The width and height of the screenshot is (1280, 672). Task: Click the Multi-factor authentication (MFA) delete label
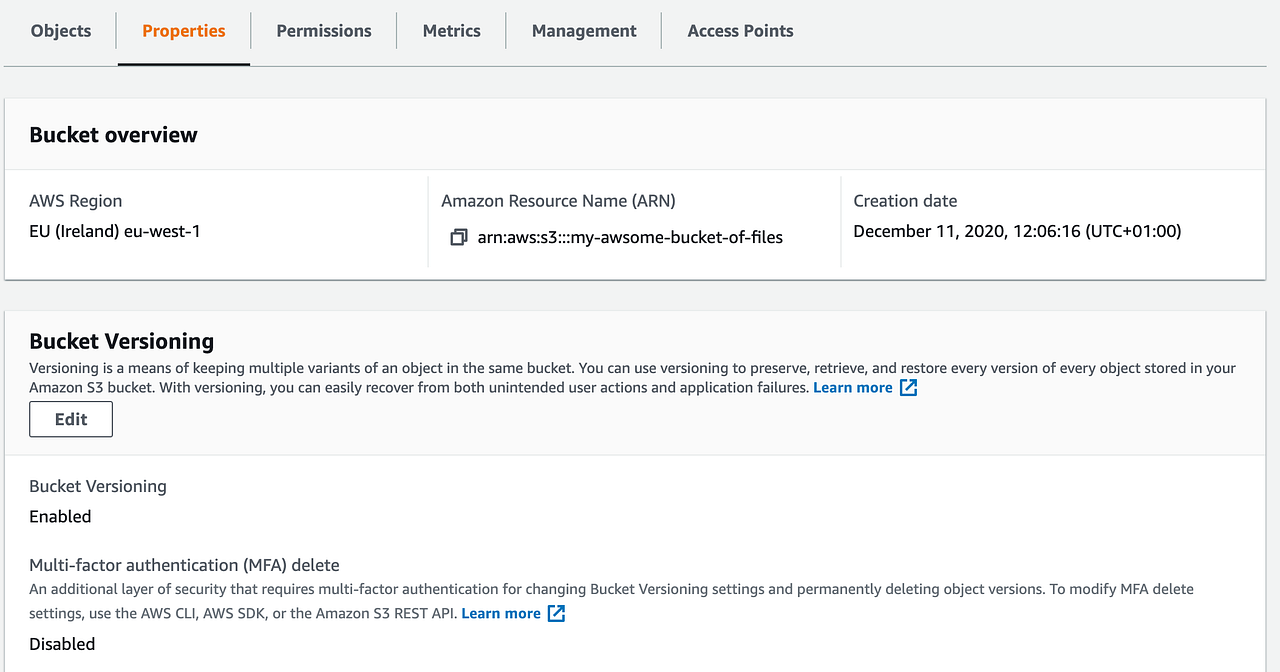pyautogui.click(x=184, y=565)
